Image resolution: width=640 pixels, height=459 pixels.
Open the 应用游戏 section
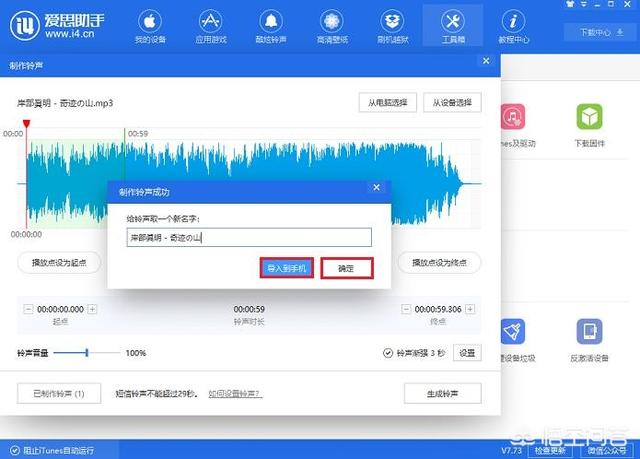(211, 27)
